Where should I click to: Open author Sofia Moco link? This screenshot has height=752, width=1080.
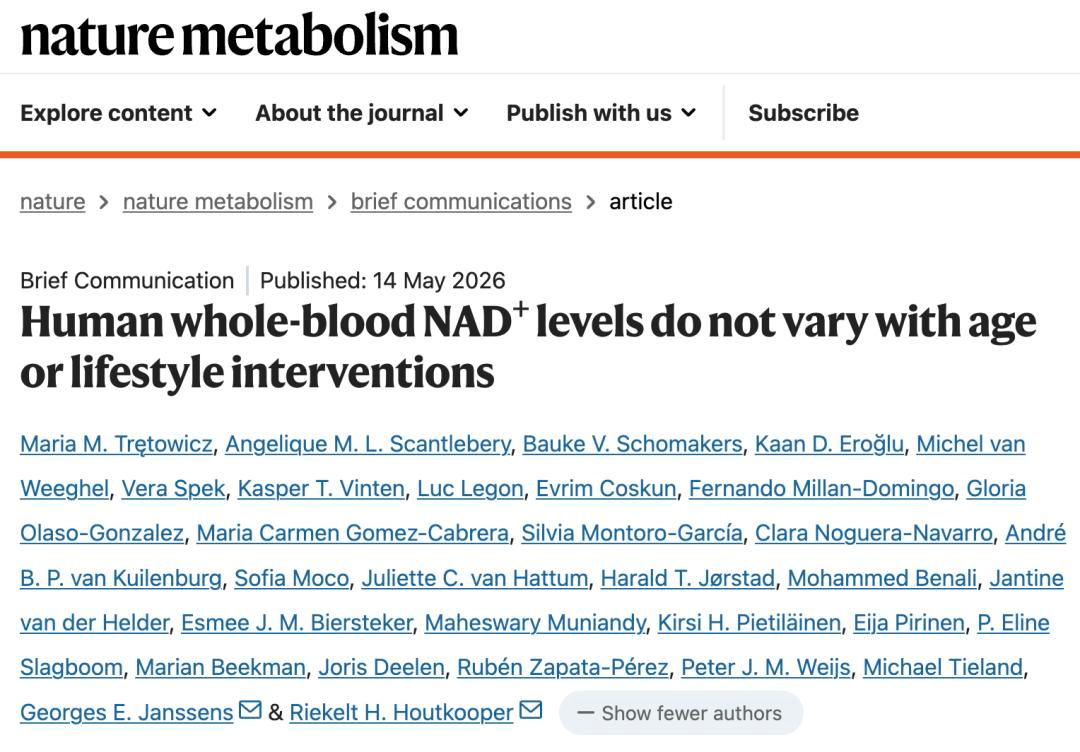click(291, 578)
